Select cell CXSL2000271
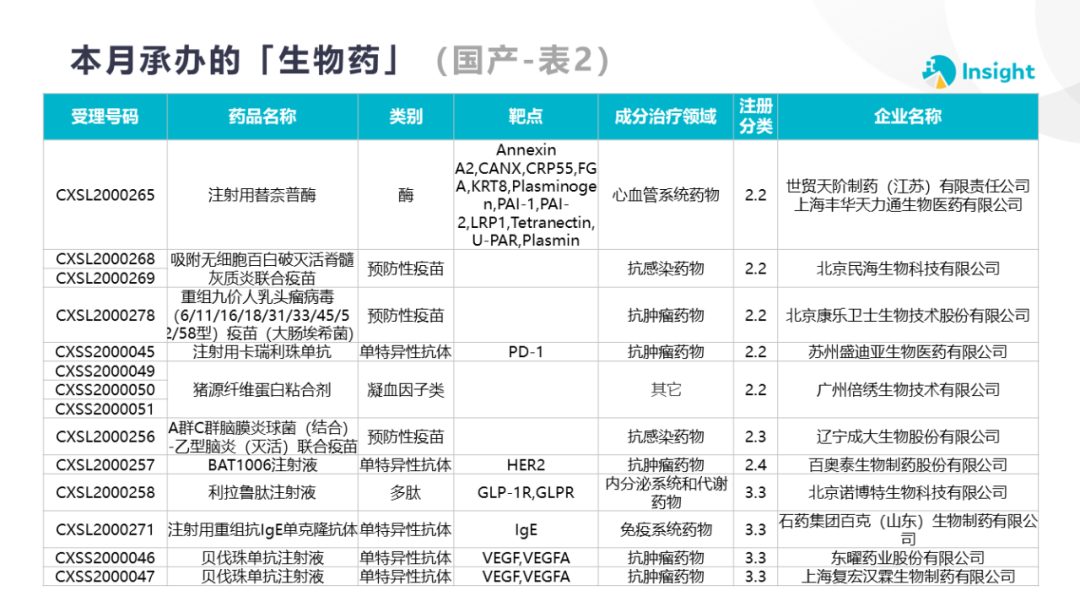 105,530
